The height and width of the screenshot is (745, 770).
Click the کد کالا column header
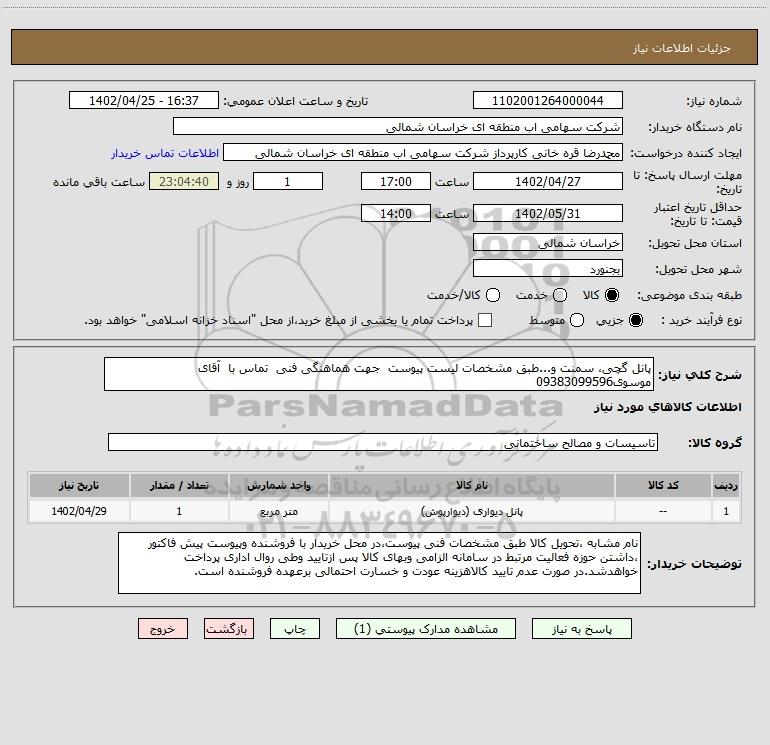coord(663,486)
